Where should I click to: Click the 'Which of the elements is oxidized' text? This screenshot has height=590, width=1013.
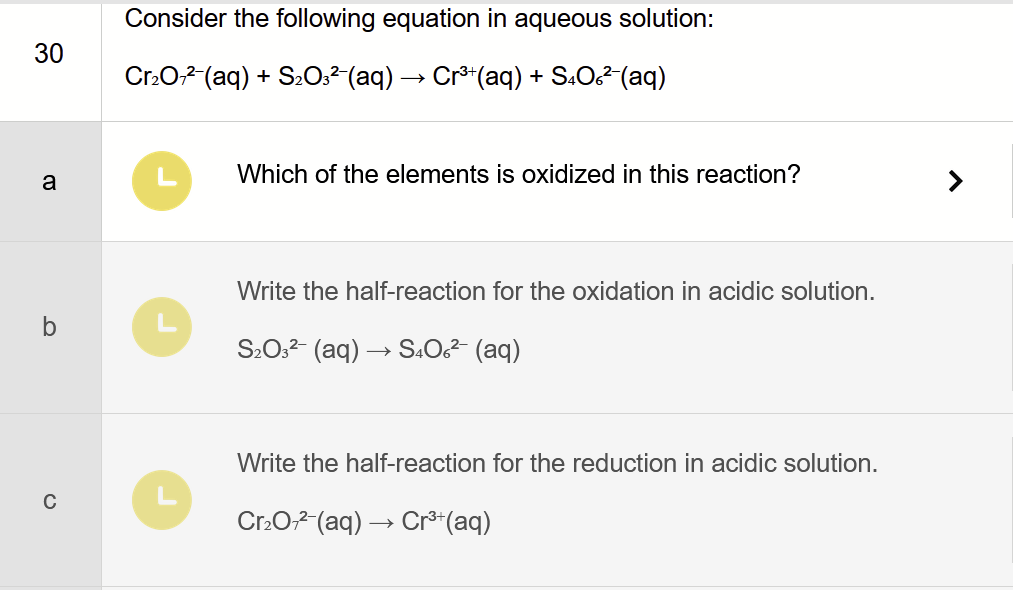pos(517,174)
